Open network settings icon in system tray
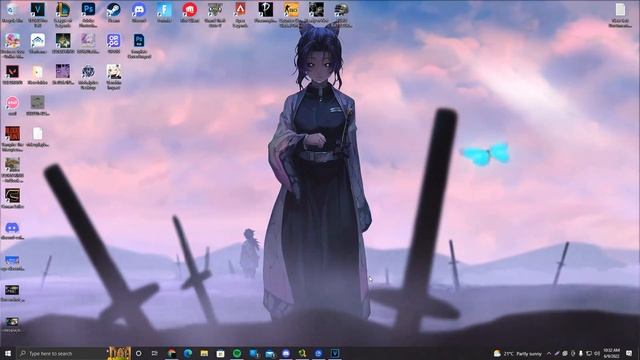640x360 pixels. pyautogui.click(x=589, y=353)
